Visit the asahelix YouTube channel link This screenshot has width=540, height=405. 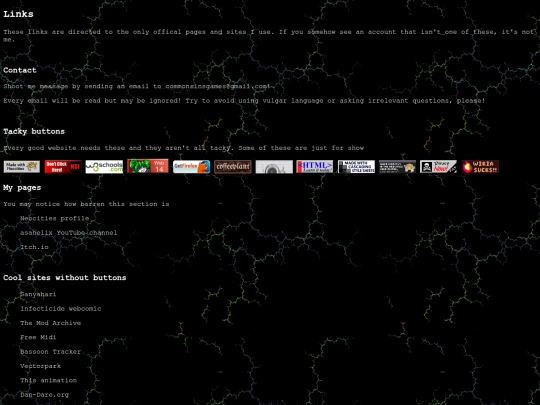tap(69, 233)
